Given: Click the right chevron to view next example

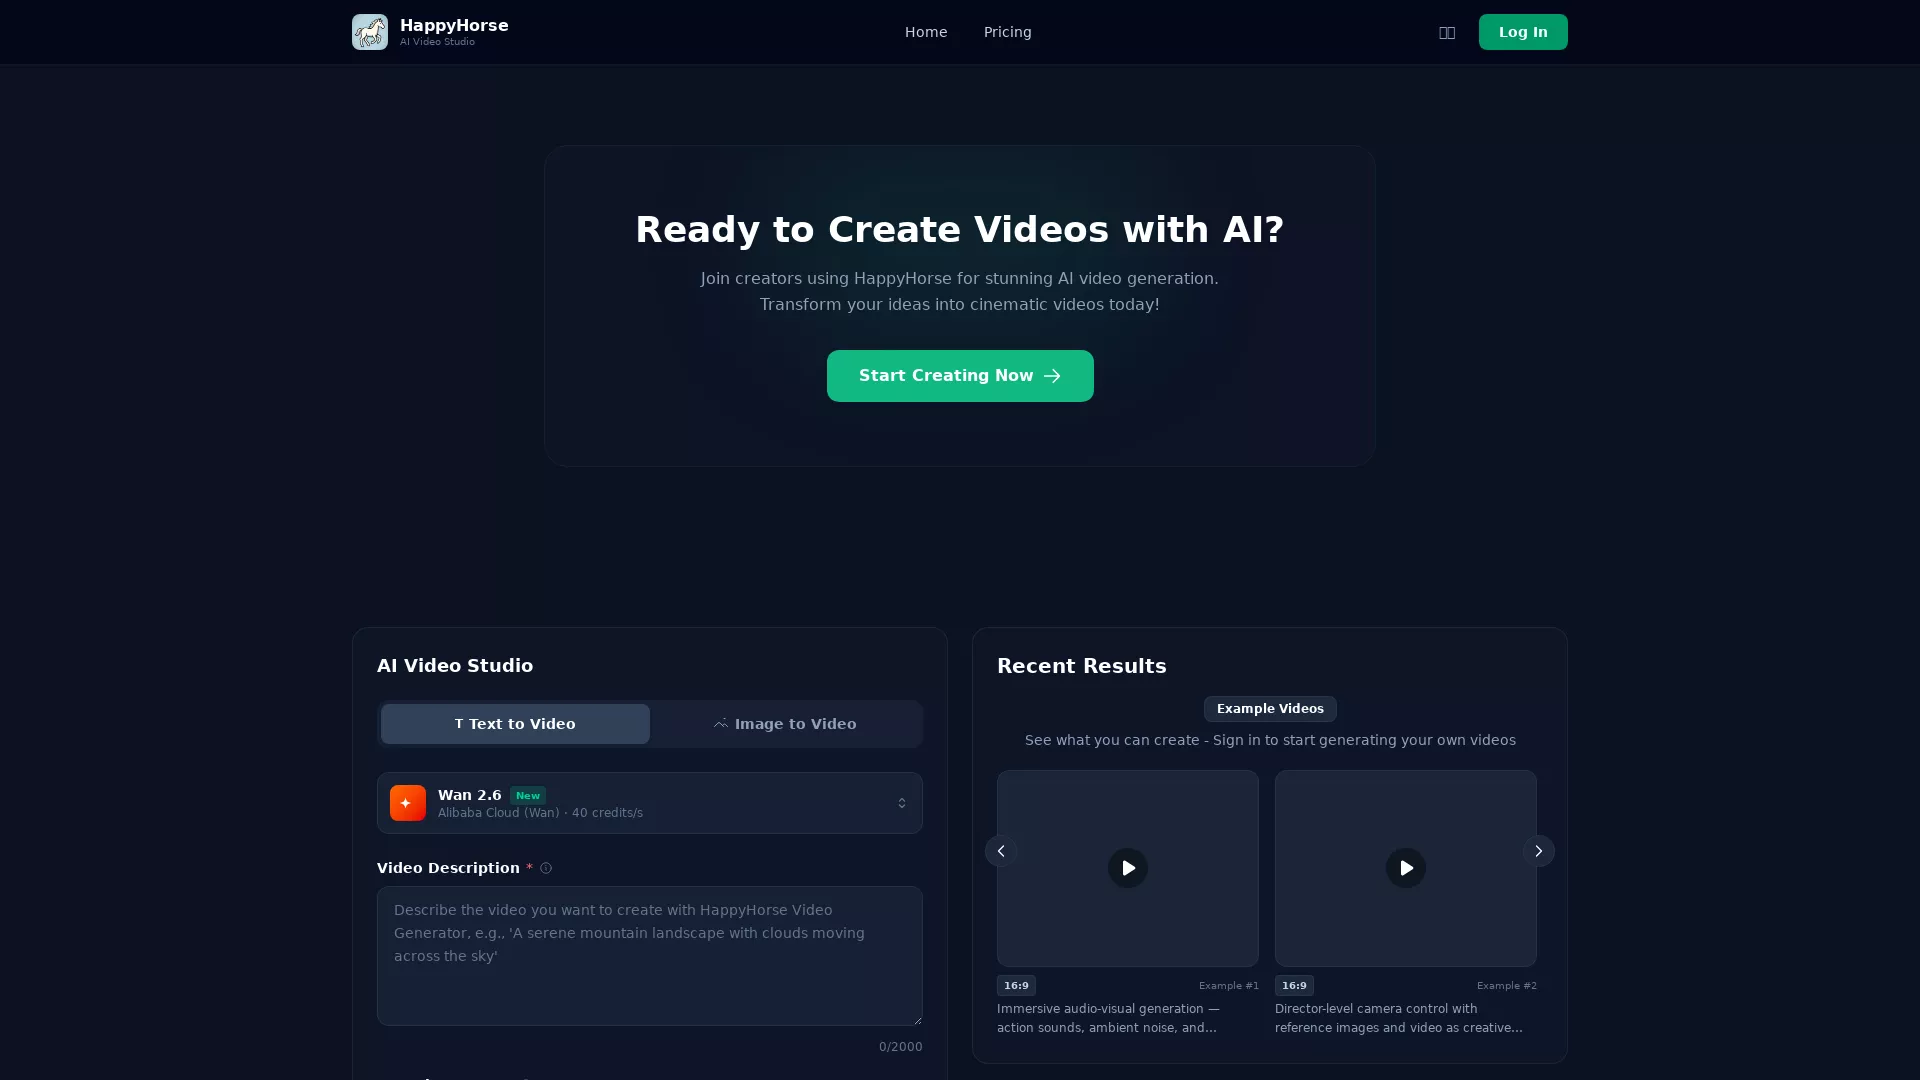Looking at the screenshot, I should point(1539,850).
